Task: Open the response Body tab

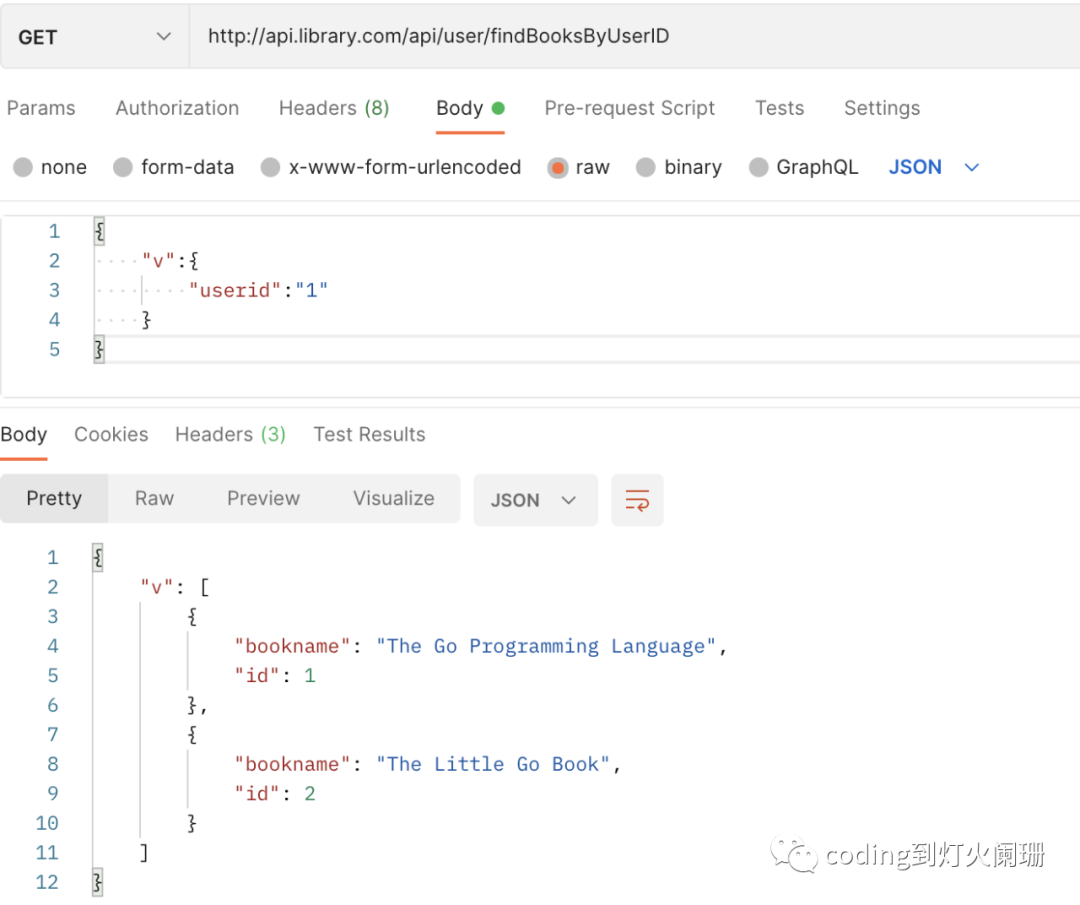Action: pos(23,435)
